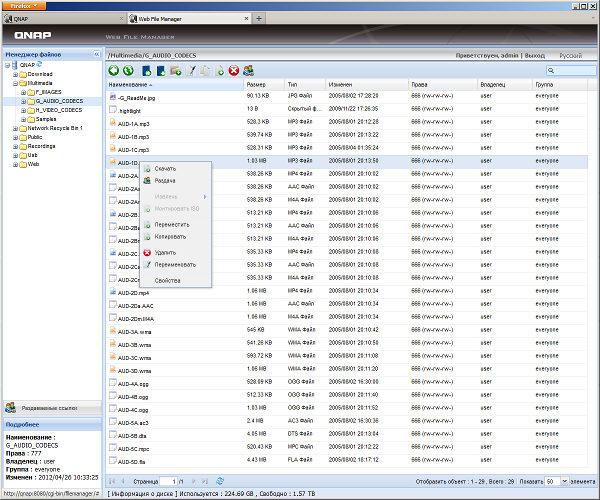Click the colorful share toolbar icon
600x500 pixels.
pyautogui.click(x=248, y=70)
